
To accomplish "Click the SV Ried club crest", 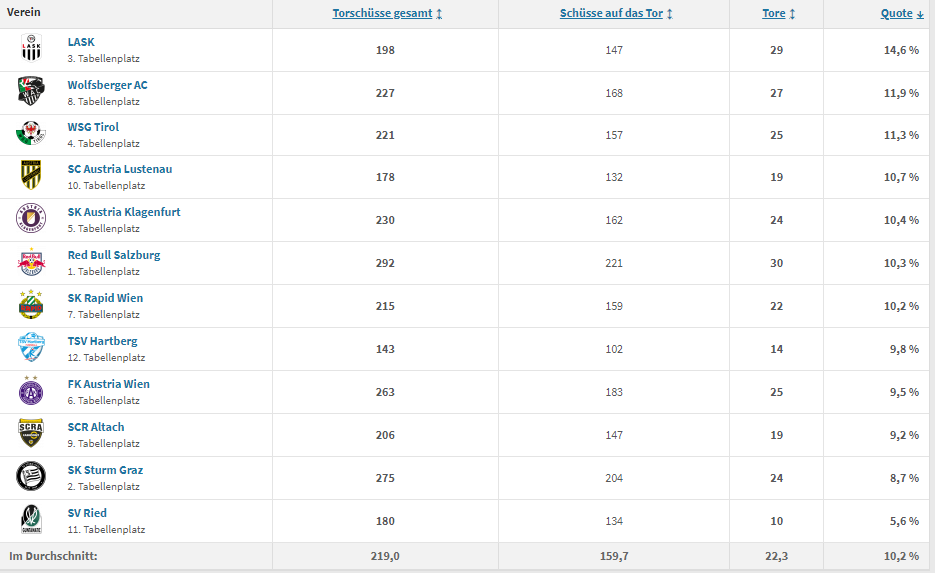I will [x=31, y=519].
